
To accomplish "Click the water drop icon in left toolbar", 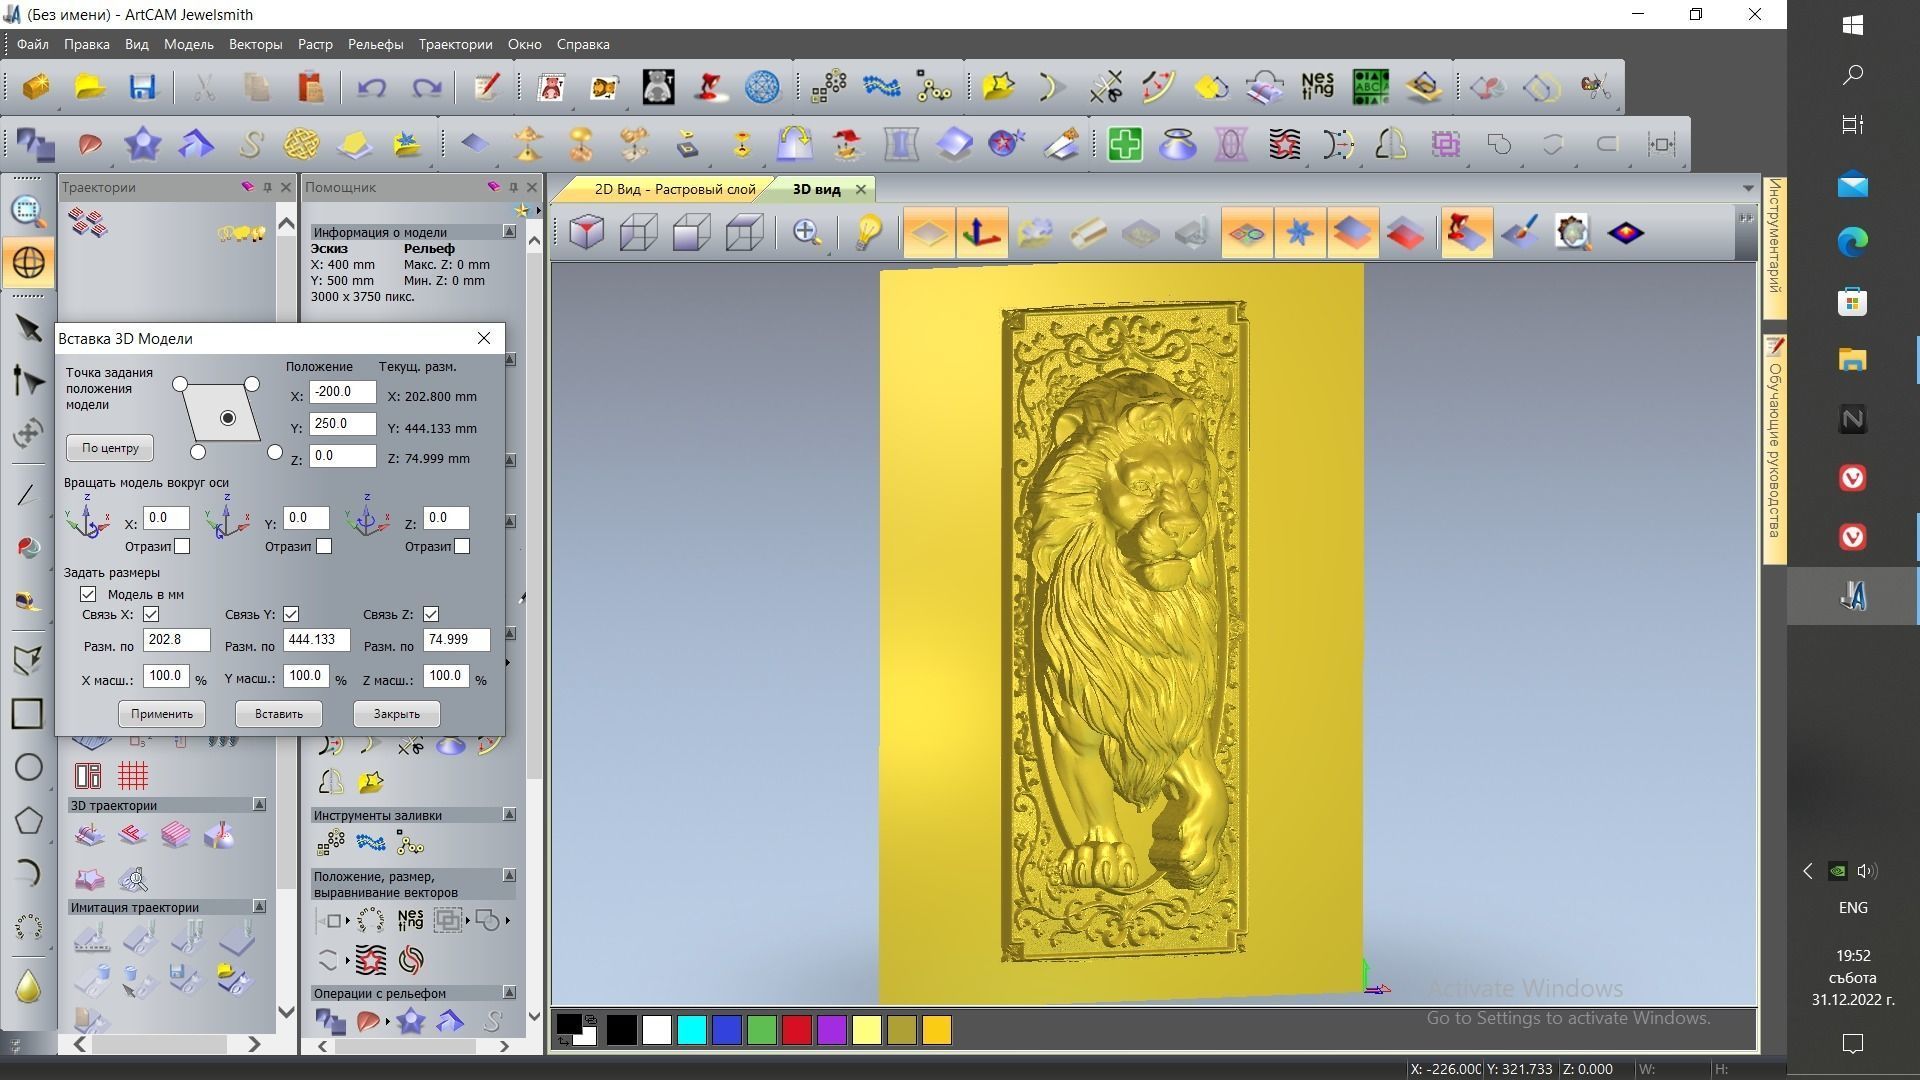I will (28, 986).
